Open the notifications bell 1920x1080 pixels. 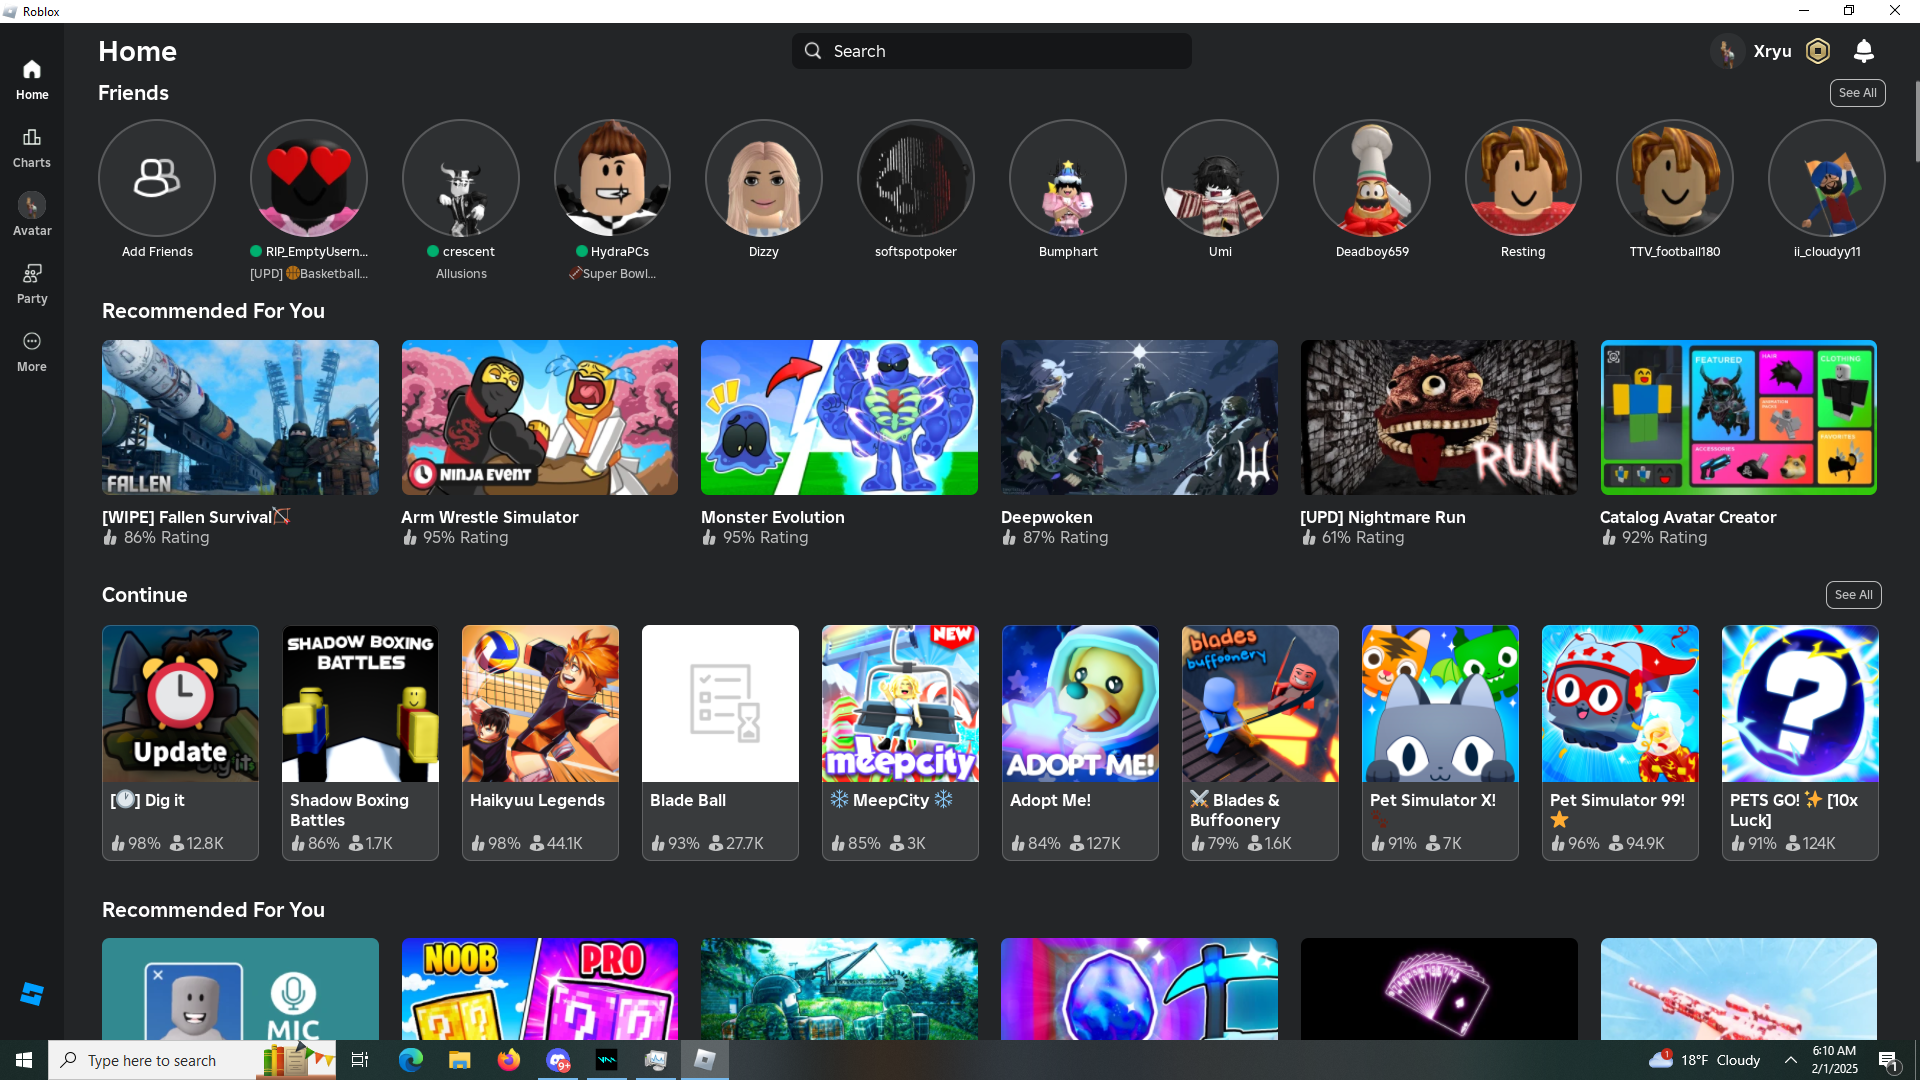click(1863, 51)
